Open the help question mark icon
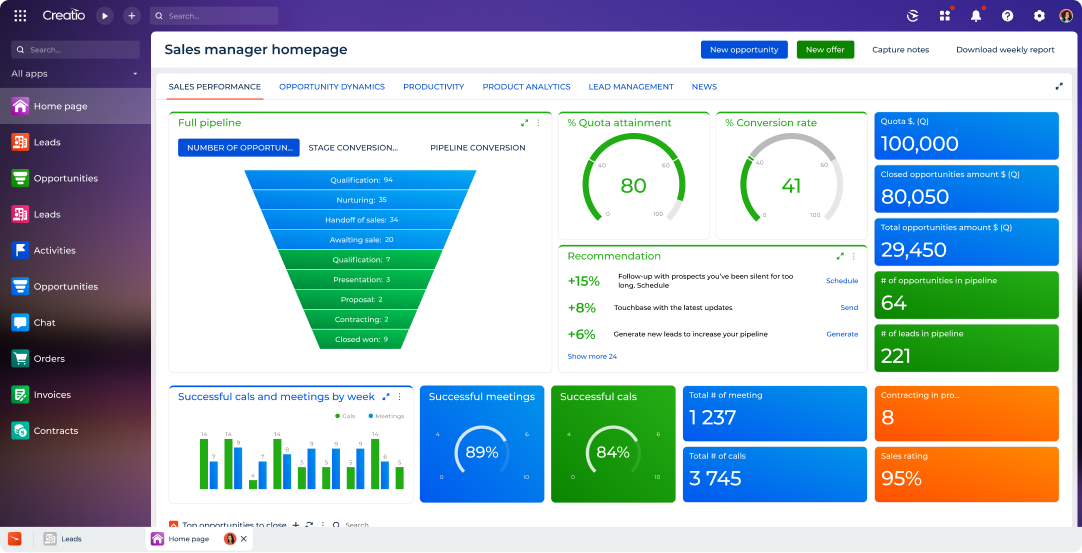1082x553 pixels. click(x=1007, y=16)
